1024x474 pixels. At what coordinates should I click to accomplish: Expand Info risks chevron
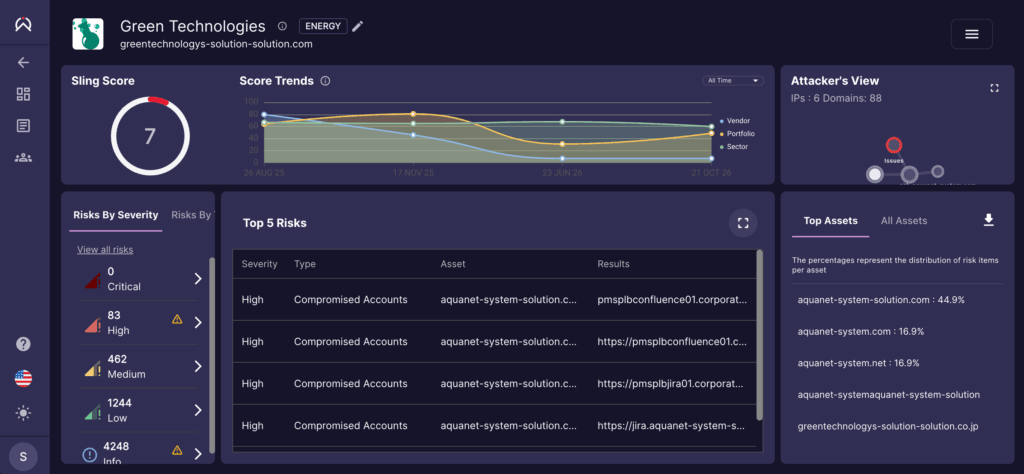[x=199, y=454]
